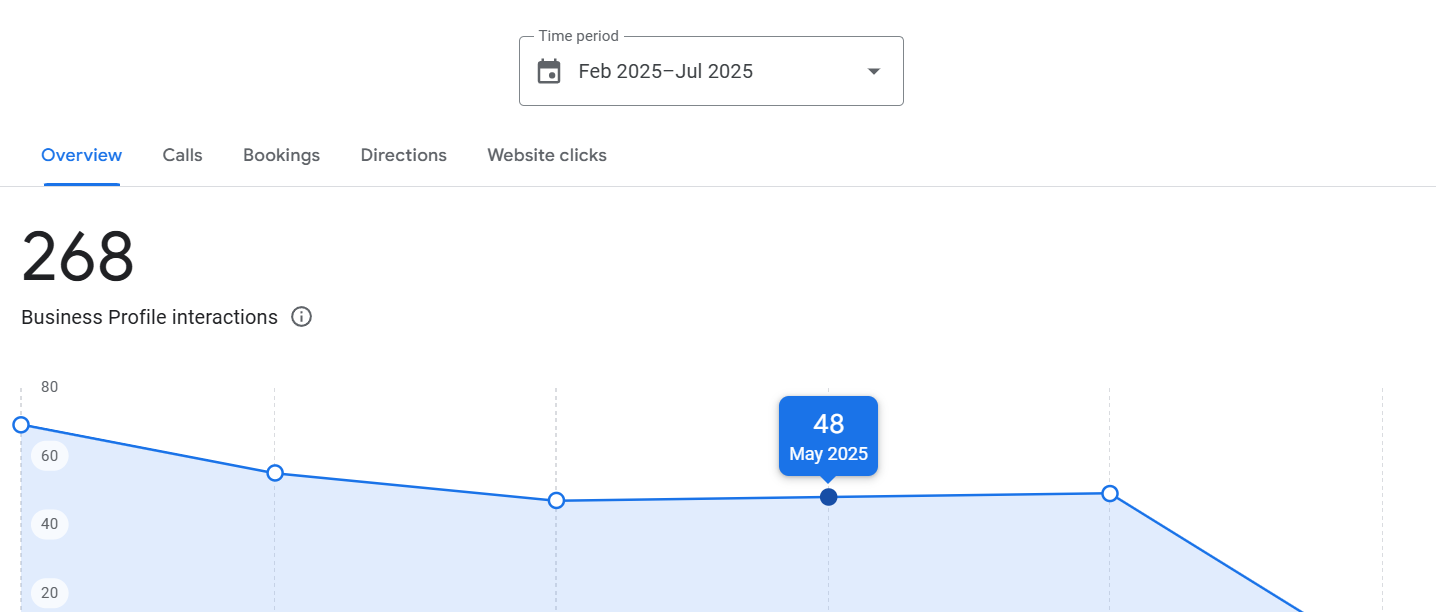Select the data point just before May 2025
1436x612 pixels.
tap(557, 500)
